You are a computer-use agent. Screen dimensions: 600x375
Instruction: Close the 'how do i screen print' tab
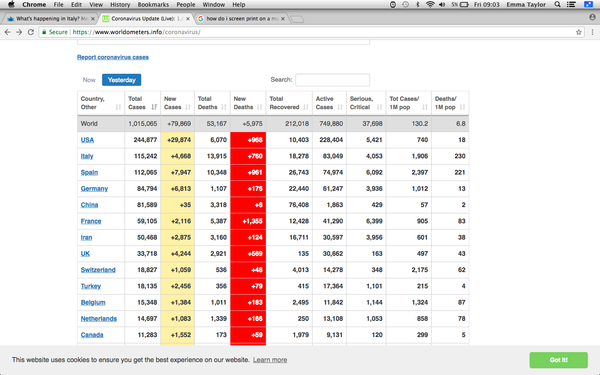pos(283,18)
